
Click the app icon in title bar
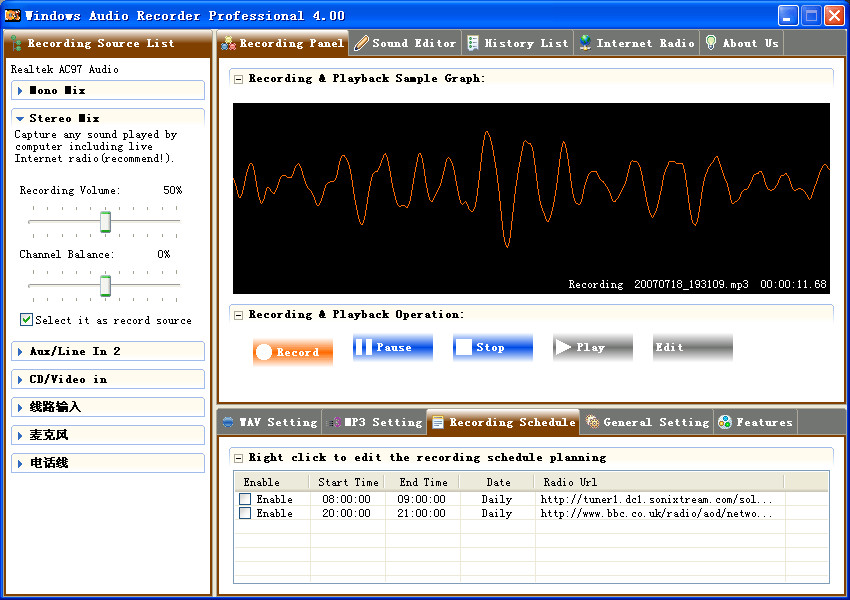point(12,15)
